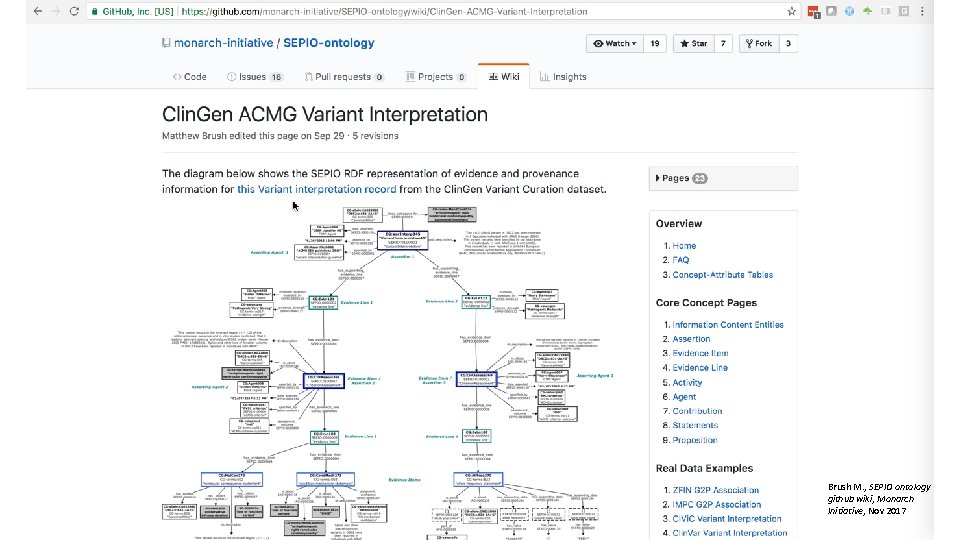Image resolution: width=960 pixels, height=540 pixels.
Task: Open the Evidence Line concept page
Action: (x=700, y=368)
